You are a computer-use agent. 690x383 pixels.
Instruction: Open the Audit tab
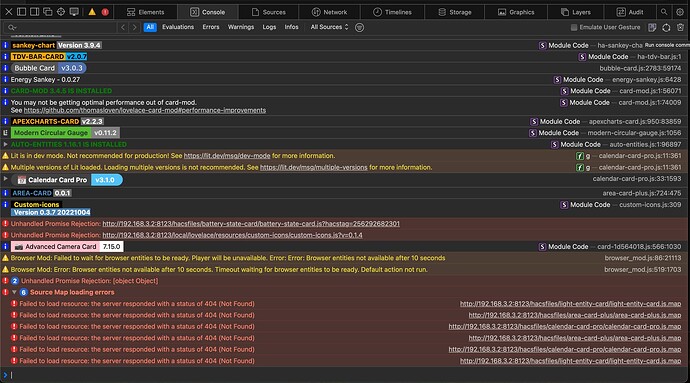pos(630,12)
